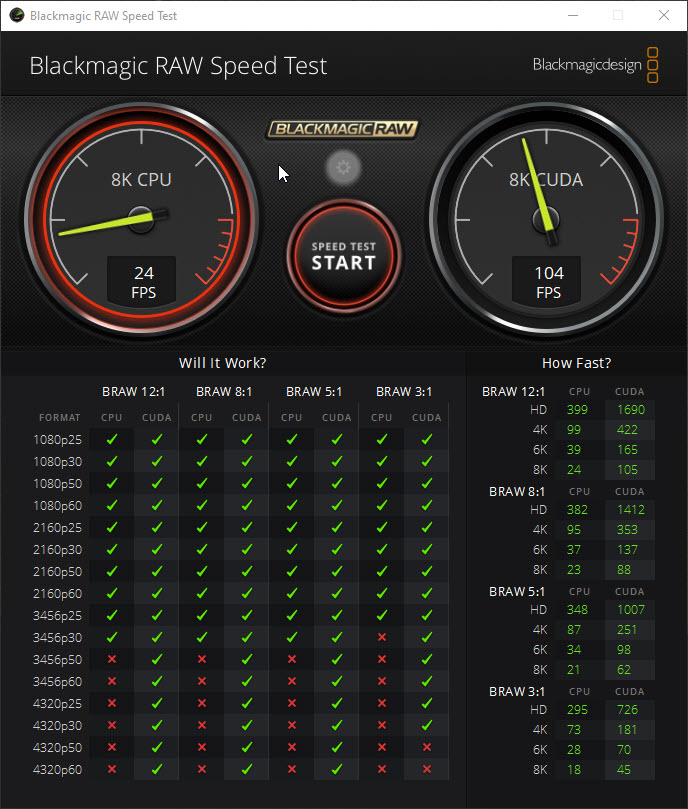This screenshot has height=809, width=688.
Task: Click the app icon in title bar
Action: pos(17,15)
